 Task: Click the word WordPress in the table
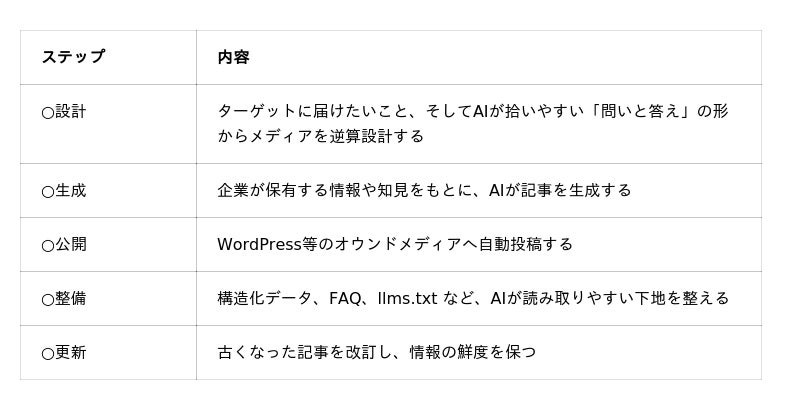point(259,245)
